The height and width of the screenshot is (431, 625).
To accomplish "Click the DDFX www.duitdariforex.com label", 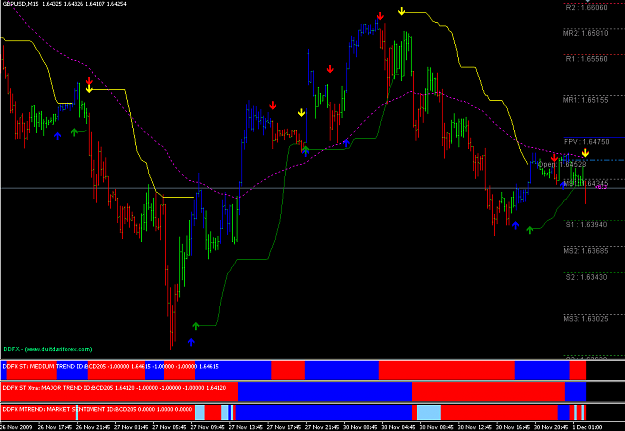I will 48,349.
